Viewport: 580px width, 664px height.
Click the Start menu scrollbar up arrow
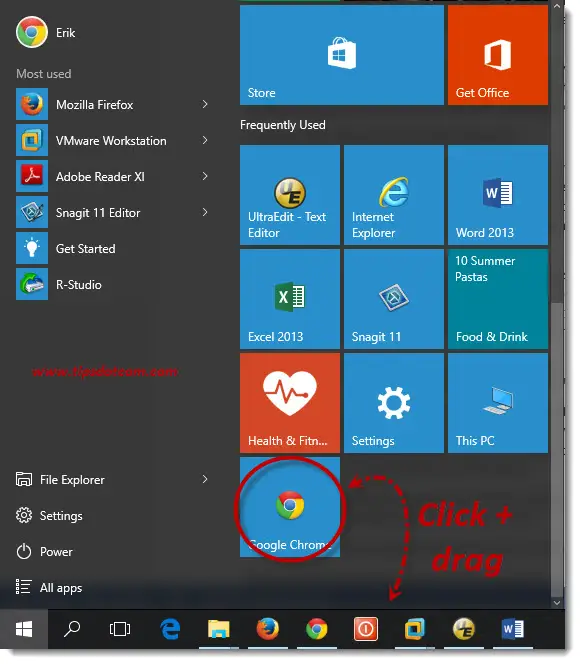(x=557, y=6)
